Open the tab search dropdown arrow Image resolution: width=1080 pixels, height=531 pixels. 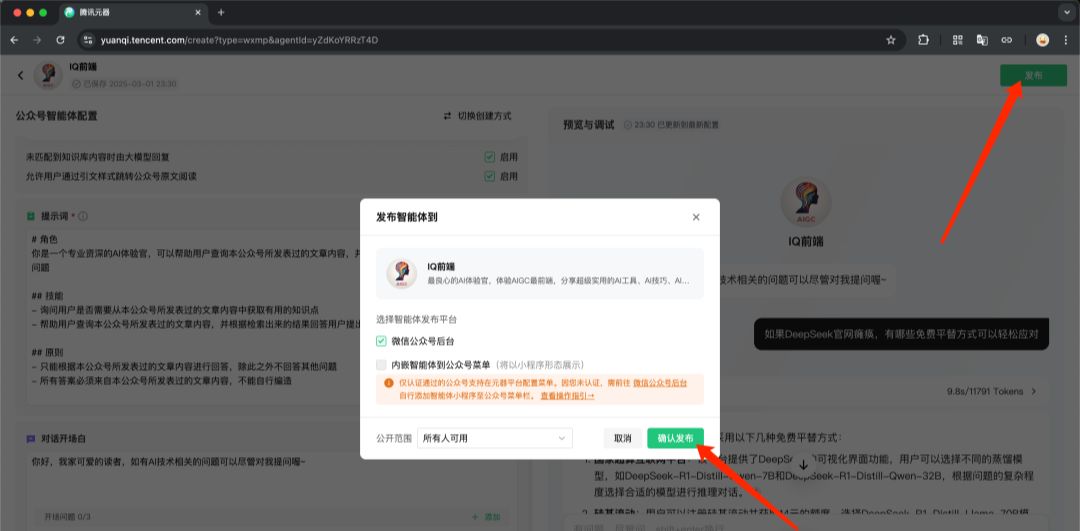point(1067,12)
